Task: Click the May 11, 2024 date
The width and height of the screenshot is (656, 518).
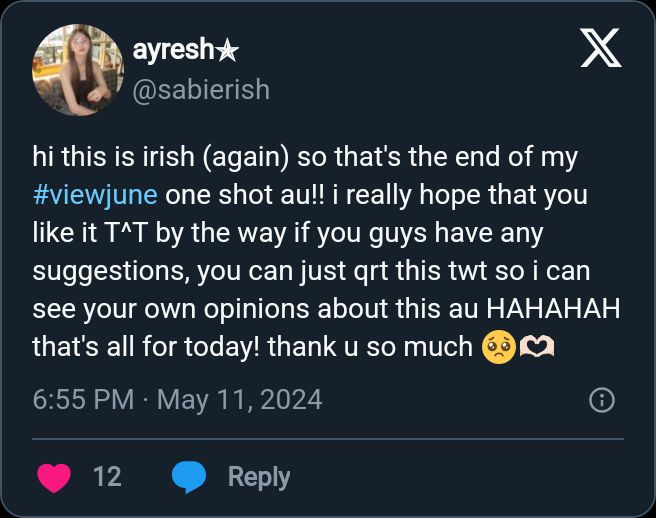Action: [240, 400]
